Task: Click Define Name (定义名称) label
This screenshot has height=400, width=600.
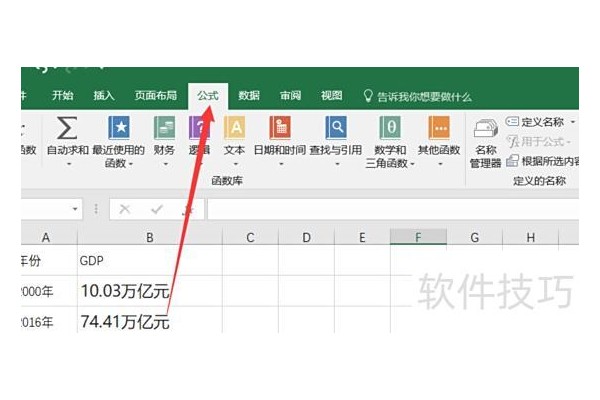Action: pyautogui.click(x=543, y=122)
